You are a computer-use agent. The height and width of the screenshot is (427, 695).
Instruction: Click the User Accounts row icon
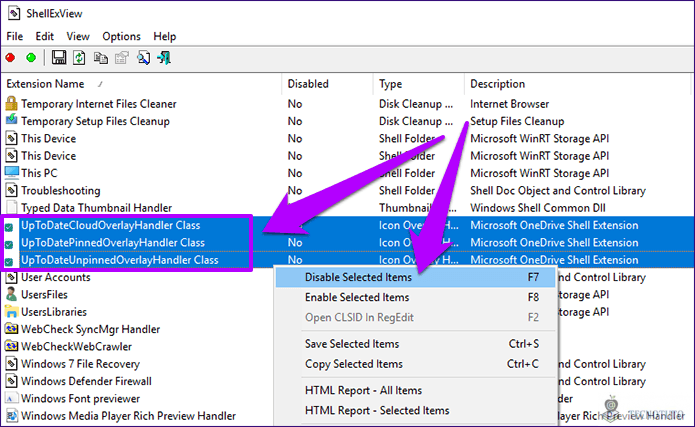click(x=12, y=277)
